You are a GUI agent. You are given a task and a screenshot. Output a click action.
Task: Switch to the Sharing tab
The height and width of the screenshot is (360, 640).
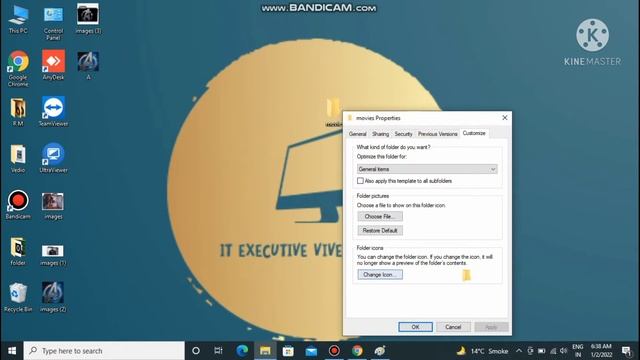[380, 134]
